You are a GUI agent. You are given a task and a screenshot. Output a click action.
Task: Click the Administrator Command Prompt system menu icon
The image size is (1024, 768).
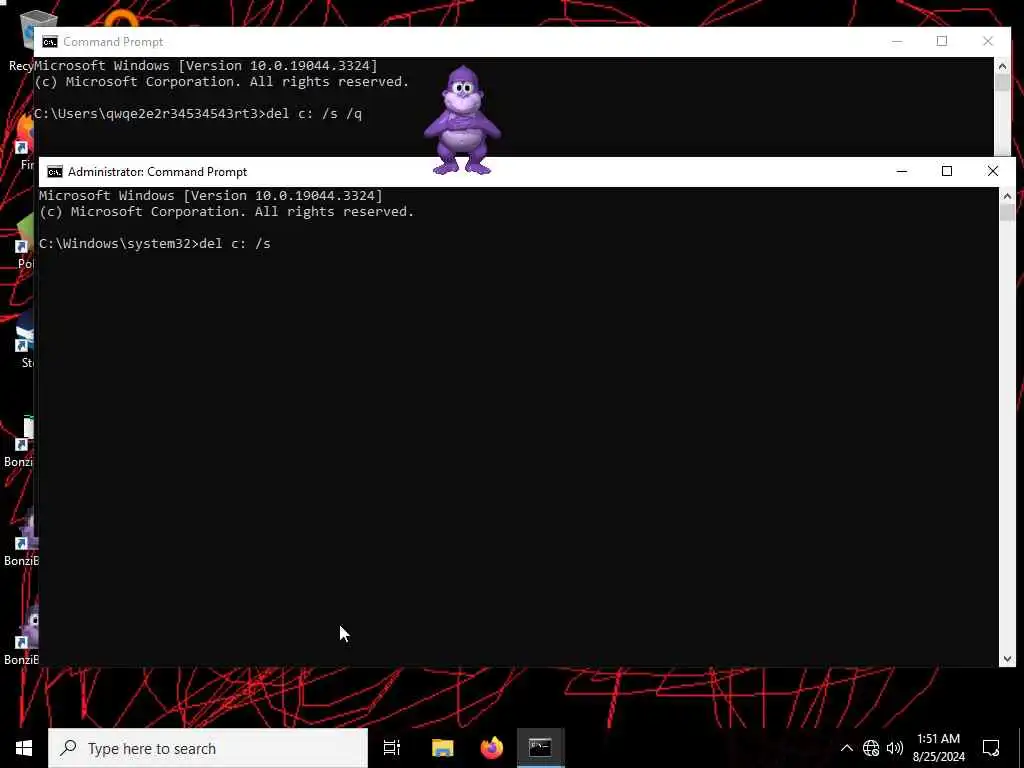click(x=55, y=172)
